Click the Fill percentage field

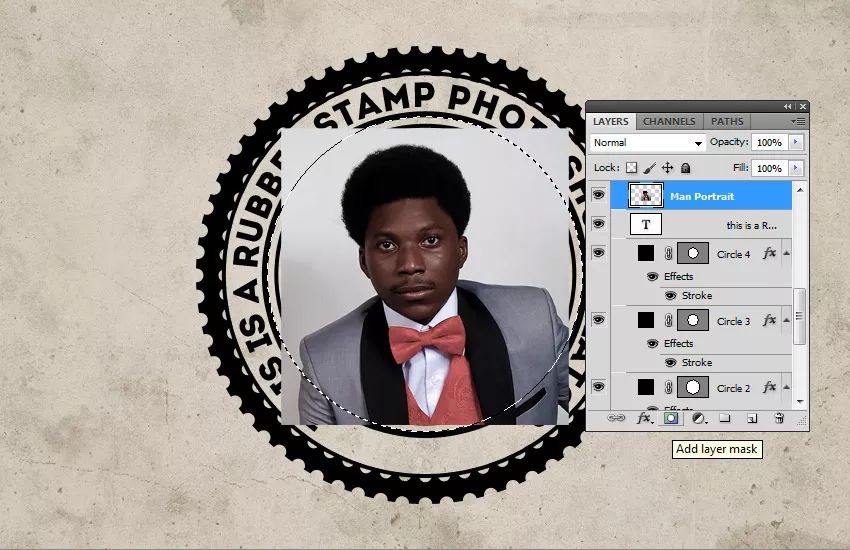click(769, 169)
